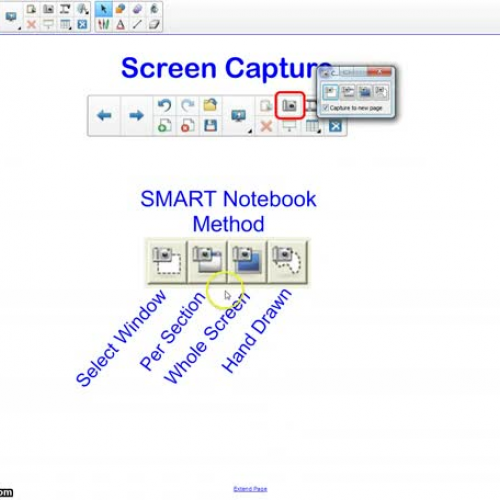The width and height of the screenshot is (500, 500).
Task: Click the Redo arrow in pictured toolbar
Action: [x=188, y=105]
